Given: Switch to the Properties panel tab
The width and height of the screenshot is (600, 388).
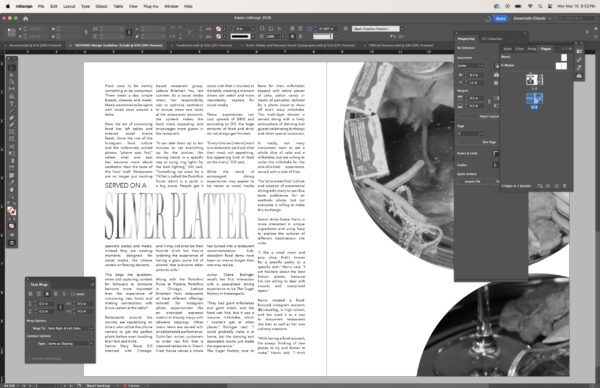Looking at the screenshot, I should (466, 39).
